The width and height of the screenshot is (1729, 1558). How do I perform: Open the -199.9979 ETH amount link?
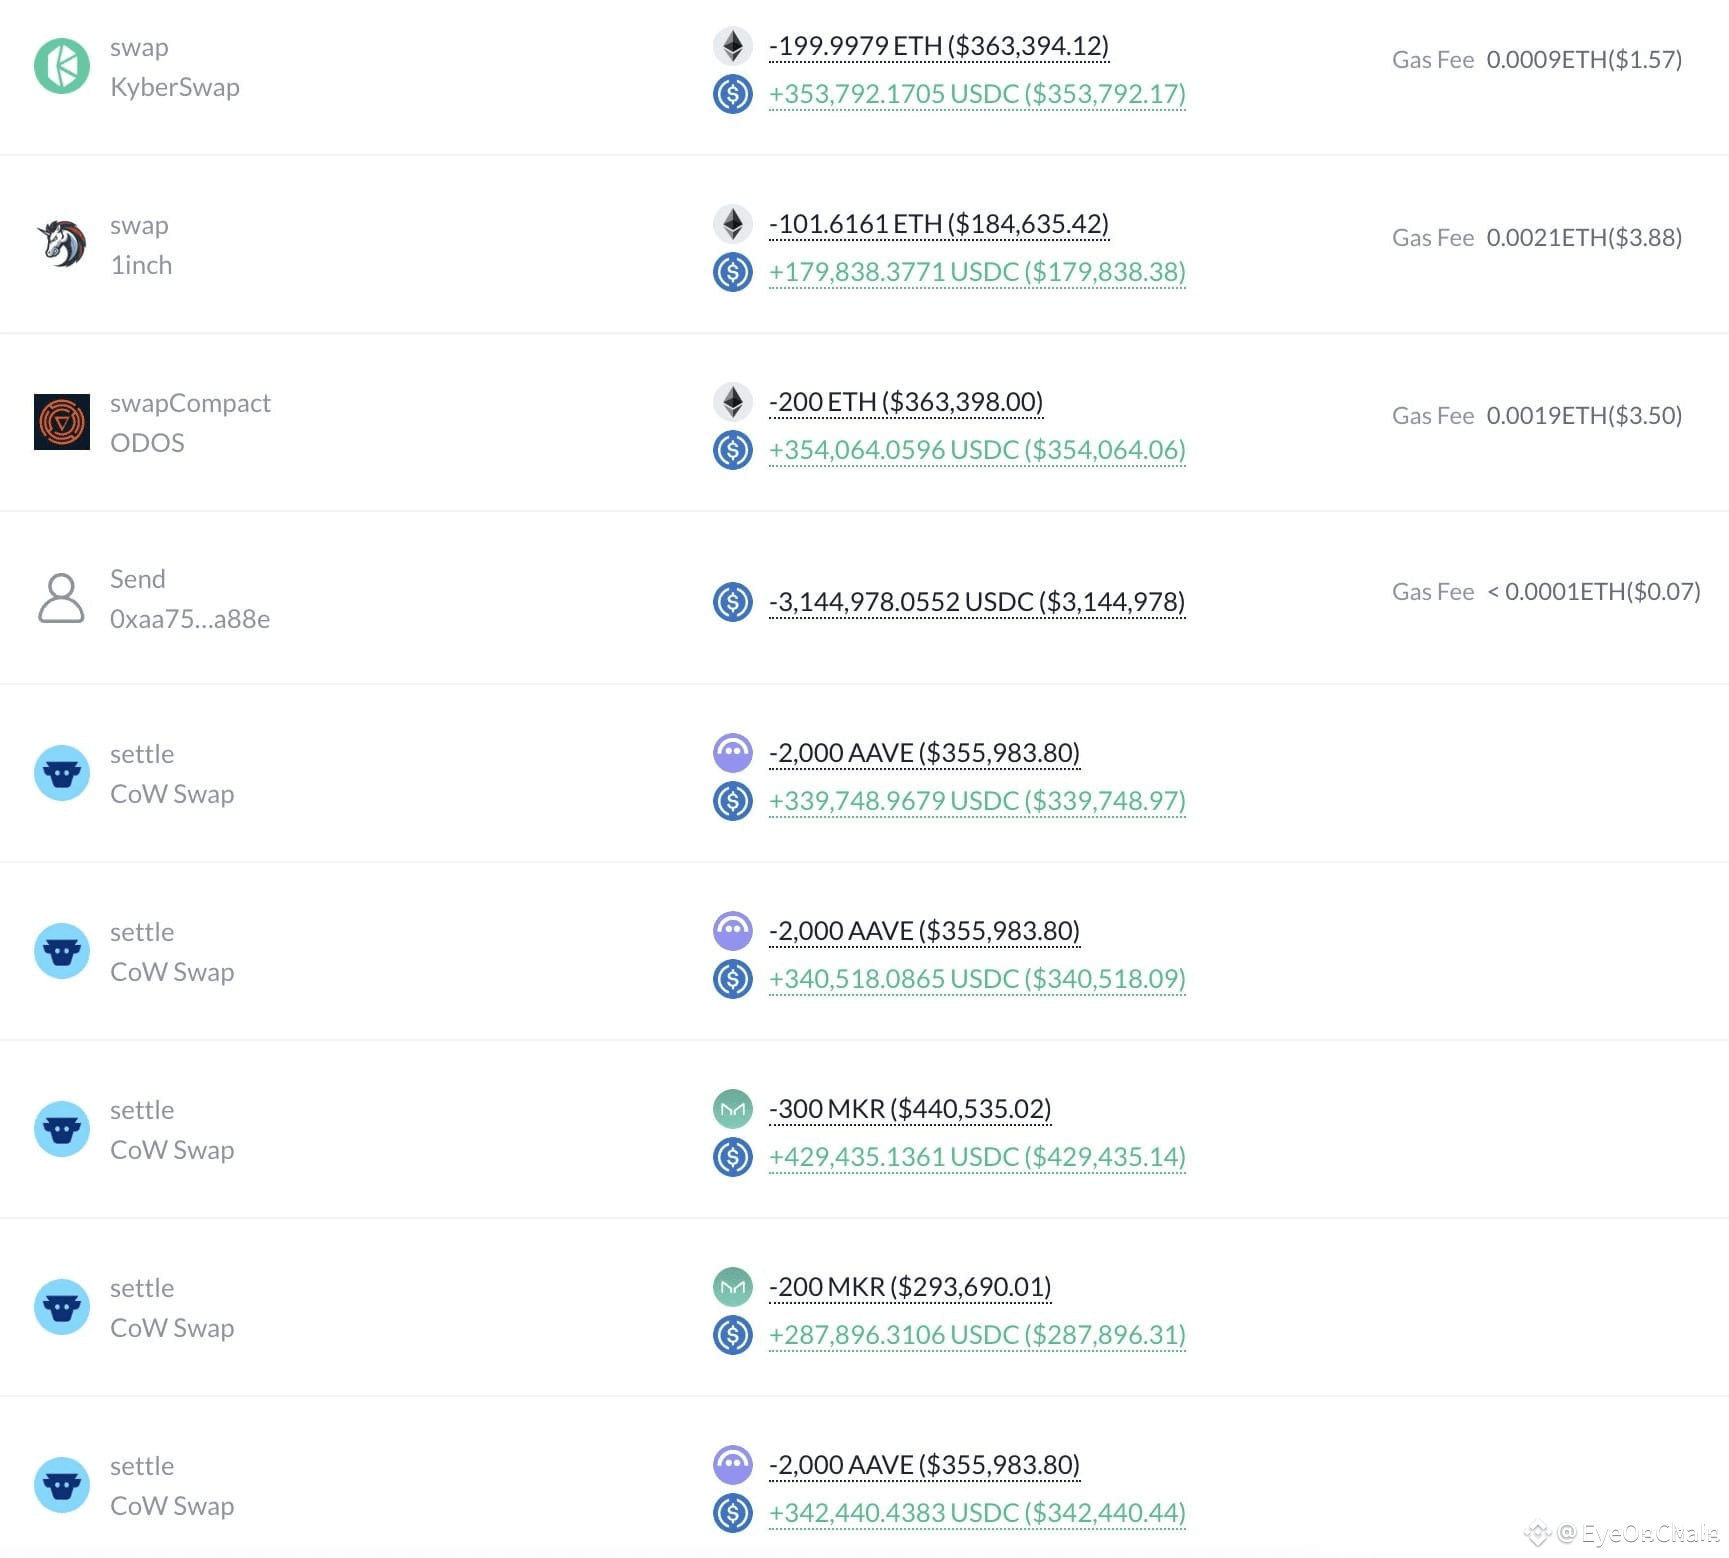coord(938,45)
